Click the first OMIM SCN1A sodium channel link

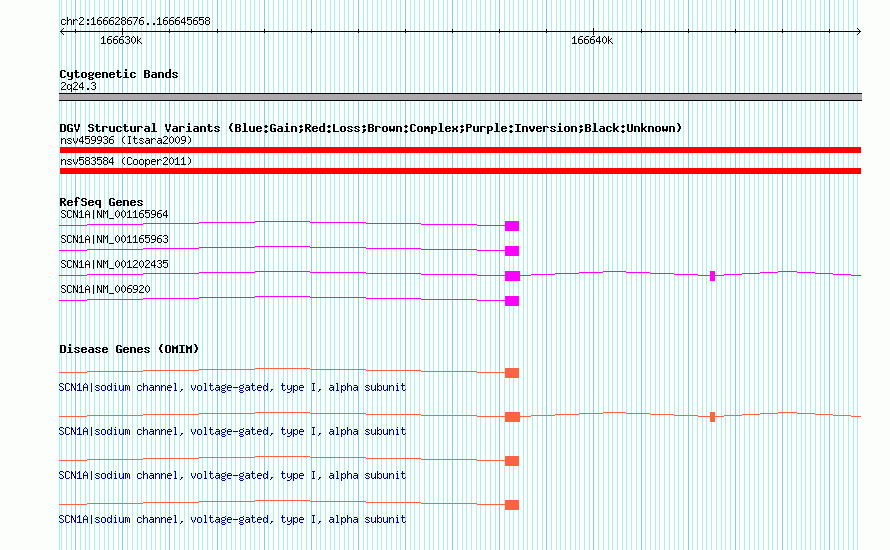pyautogui.click(x=232, y=388)
